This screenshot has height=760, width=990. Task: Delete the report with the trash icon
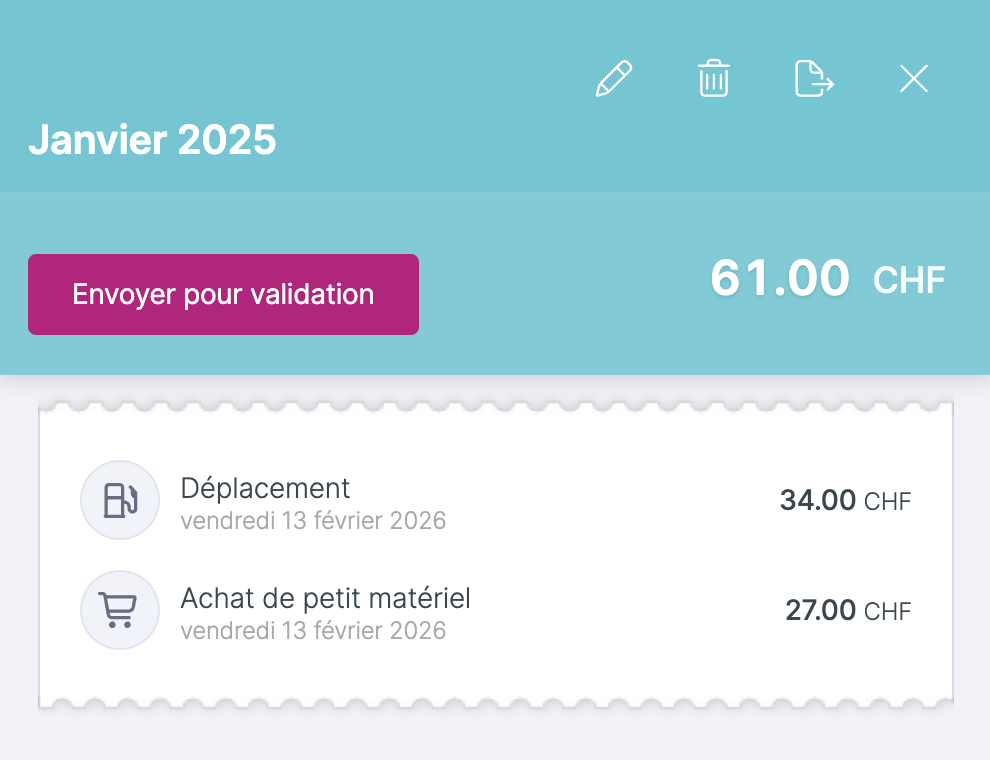coord(713,79)
